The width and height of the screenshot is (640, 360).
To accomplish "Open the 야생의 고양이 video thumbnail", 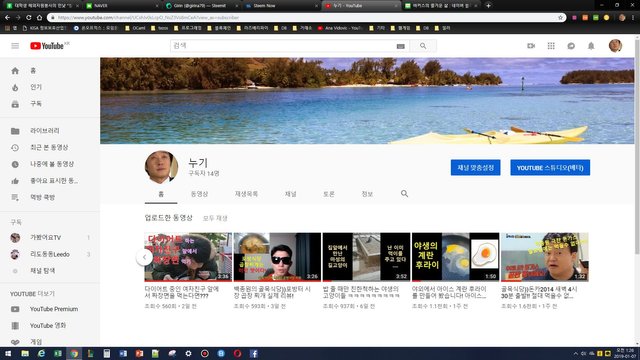I will pos(366,257).
